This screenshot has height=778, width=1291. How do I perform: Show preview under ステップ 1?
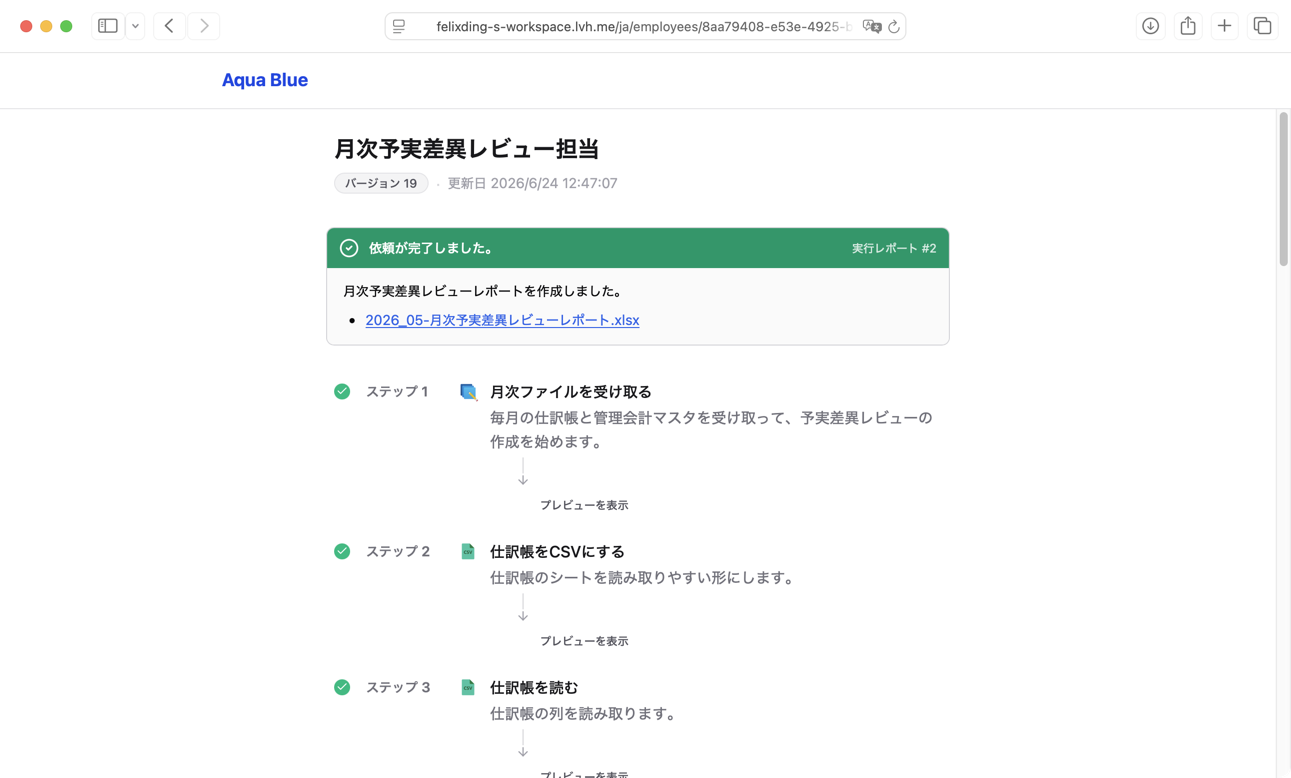point(584,505)
